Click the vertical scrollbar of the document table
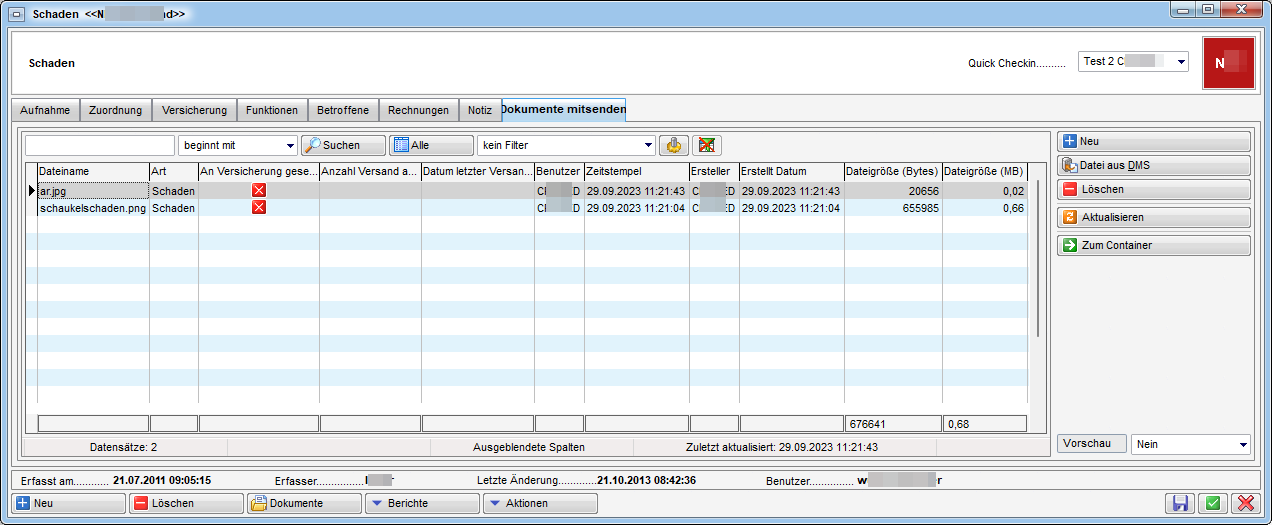The height and width of the screenshot is (525, 1272). tap(1038, 260)
